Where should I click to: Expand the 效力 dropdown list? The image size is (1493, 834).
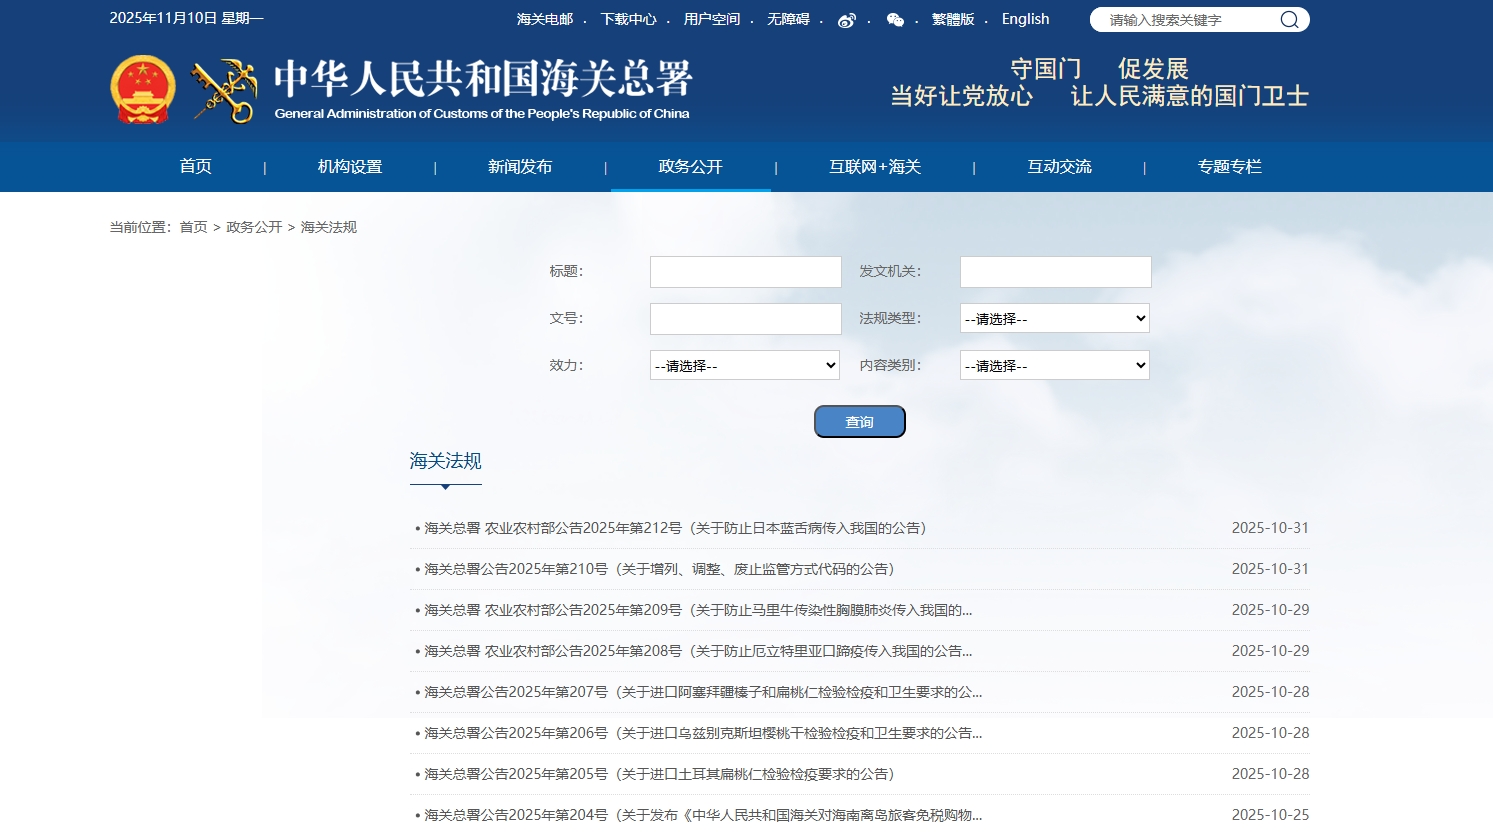coord(744,365)
